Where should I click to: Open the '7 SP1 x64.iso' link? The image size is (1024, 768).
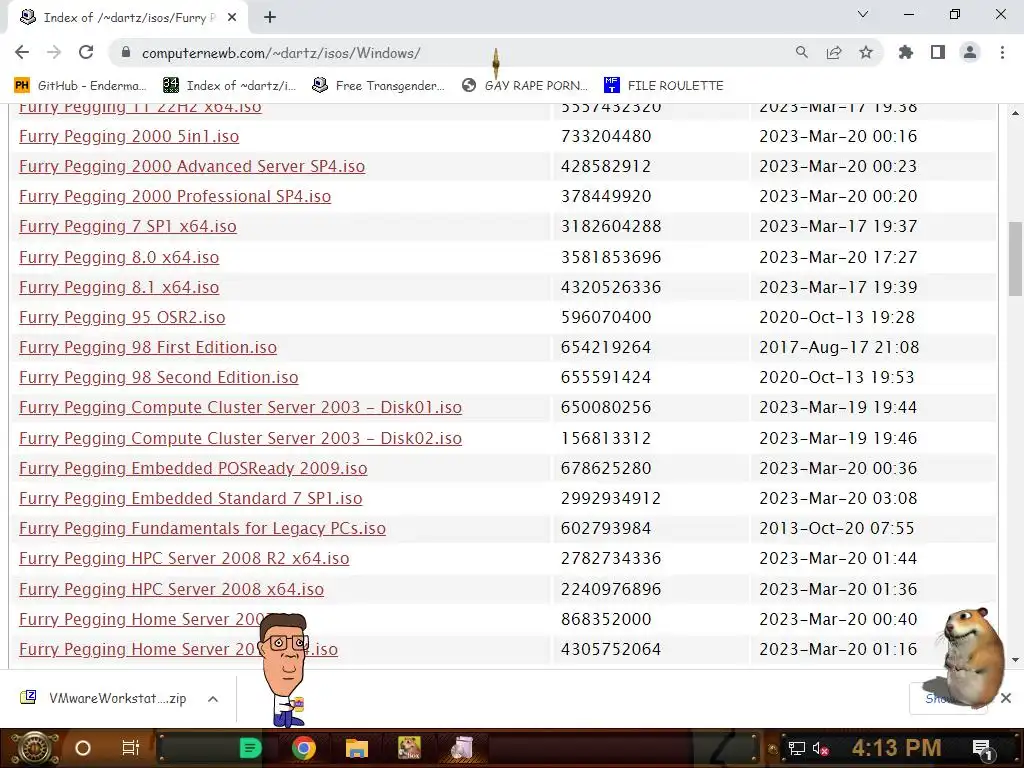point(127,227)
